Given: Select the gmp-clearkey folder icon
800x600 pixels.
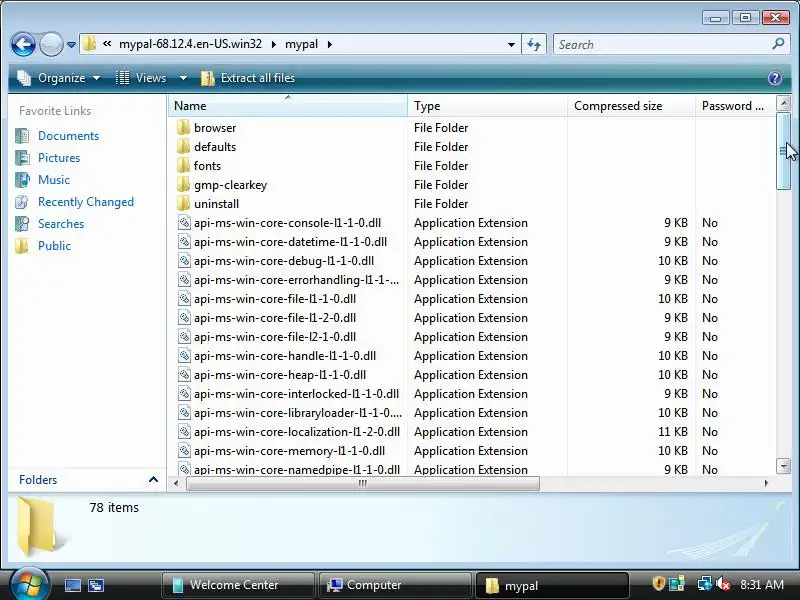Looking at the screenshot, I should pyautogui.click(x=183, y=185).
